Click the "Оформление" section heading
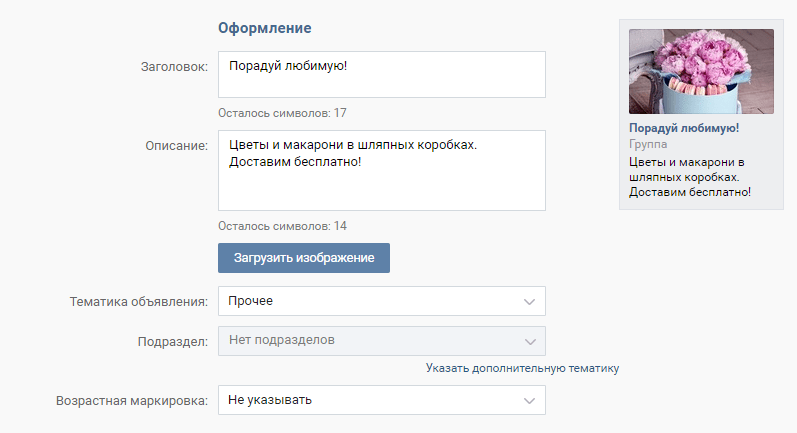 [x=264, y=26]
